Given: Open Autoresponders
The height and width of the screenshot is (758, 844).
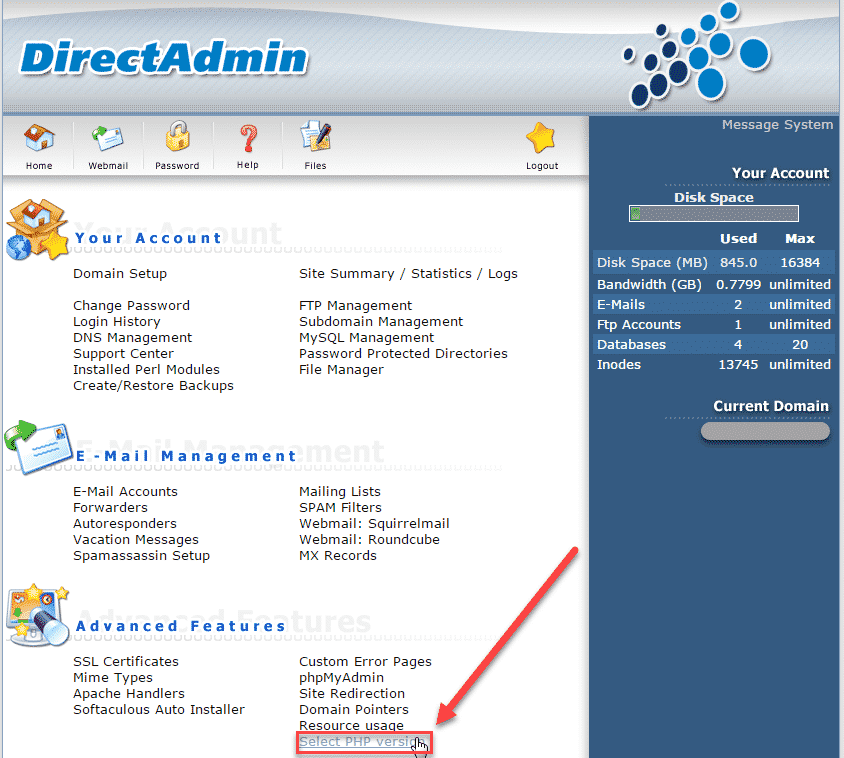Looking at the screenshot, I should point(125,523).
